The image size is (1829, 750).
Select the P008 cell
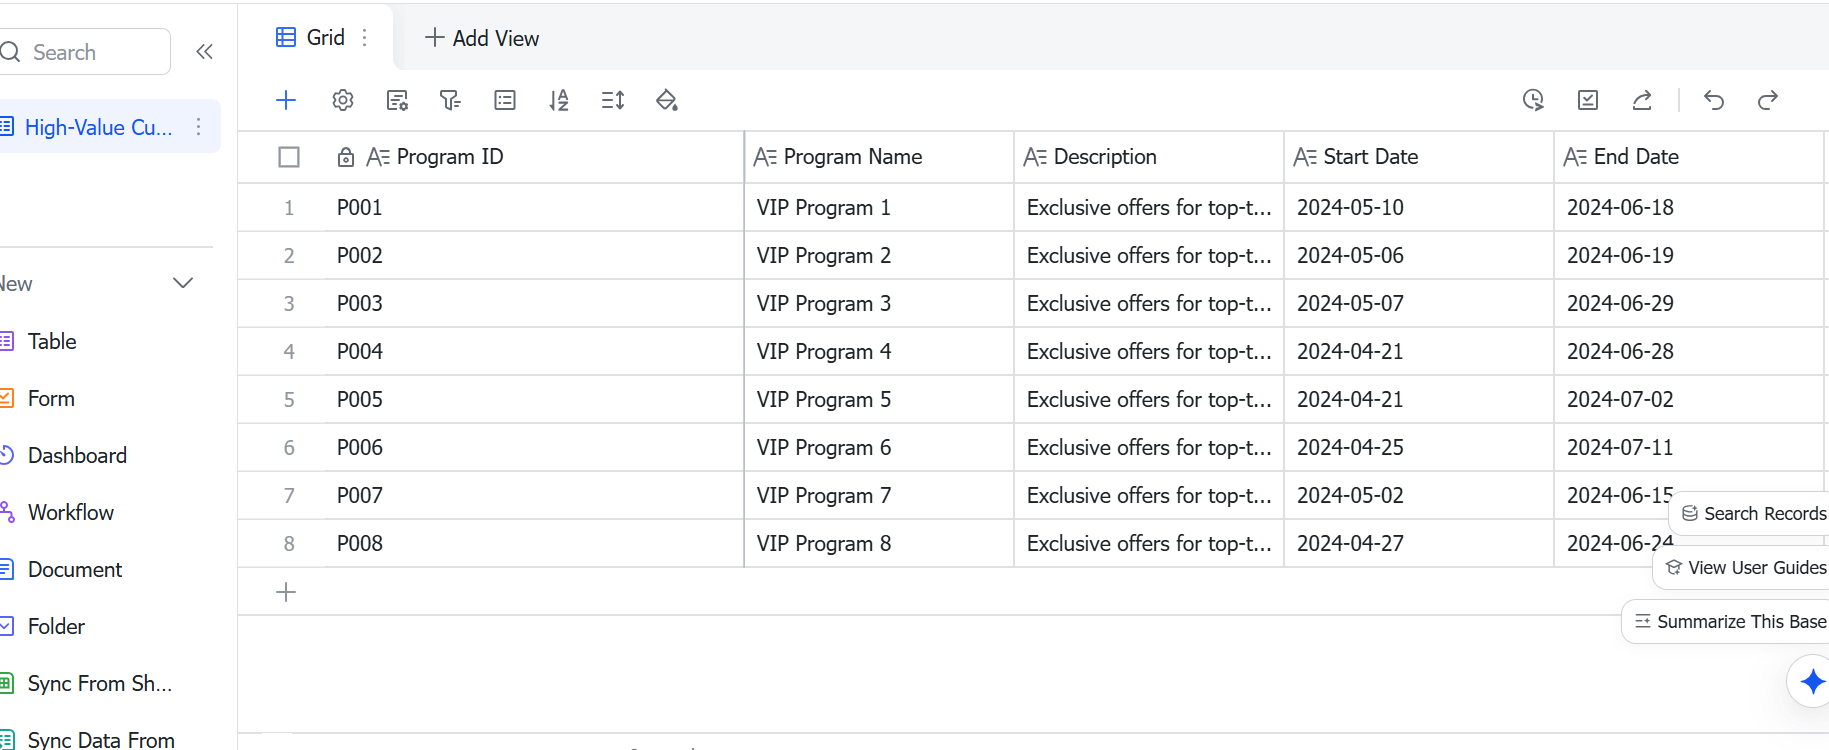click(x=535, y=543)
